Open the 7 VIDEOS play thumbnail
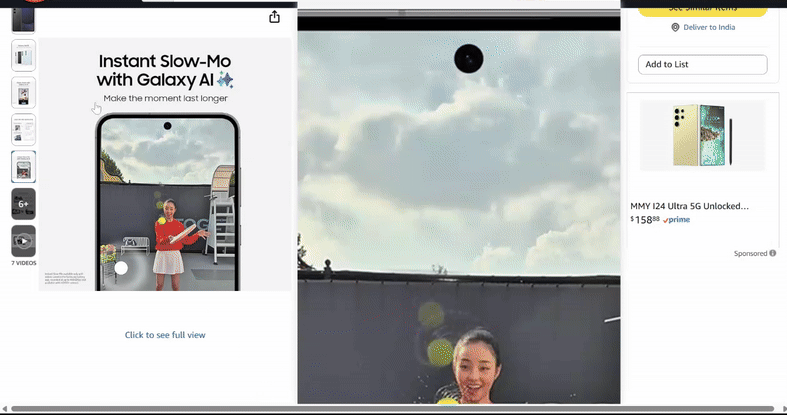 coord(23,241)
